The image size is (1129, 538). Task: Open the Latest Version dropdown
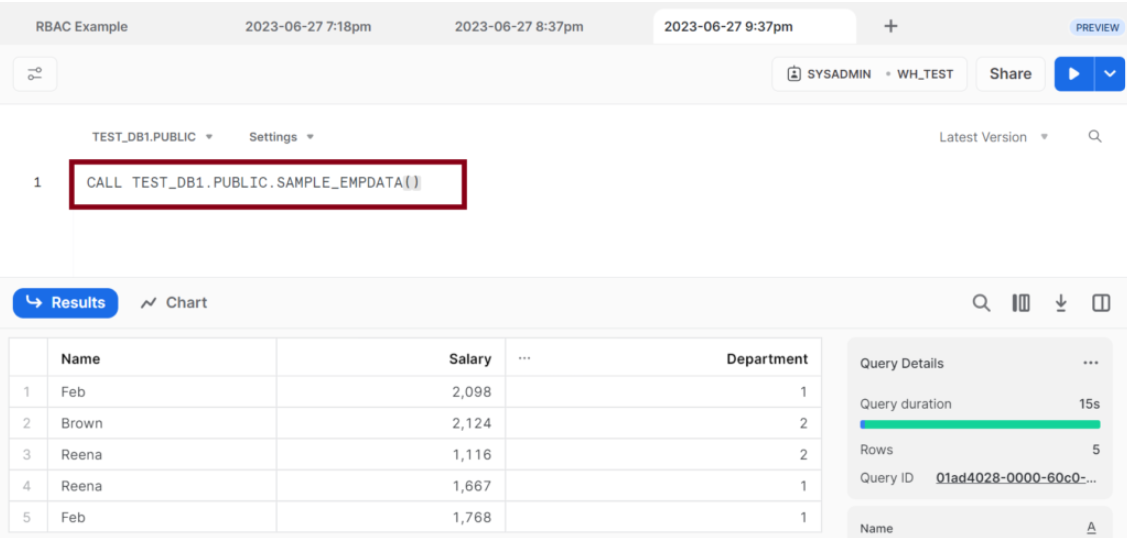pos(994,137)
